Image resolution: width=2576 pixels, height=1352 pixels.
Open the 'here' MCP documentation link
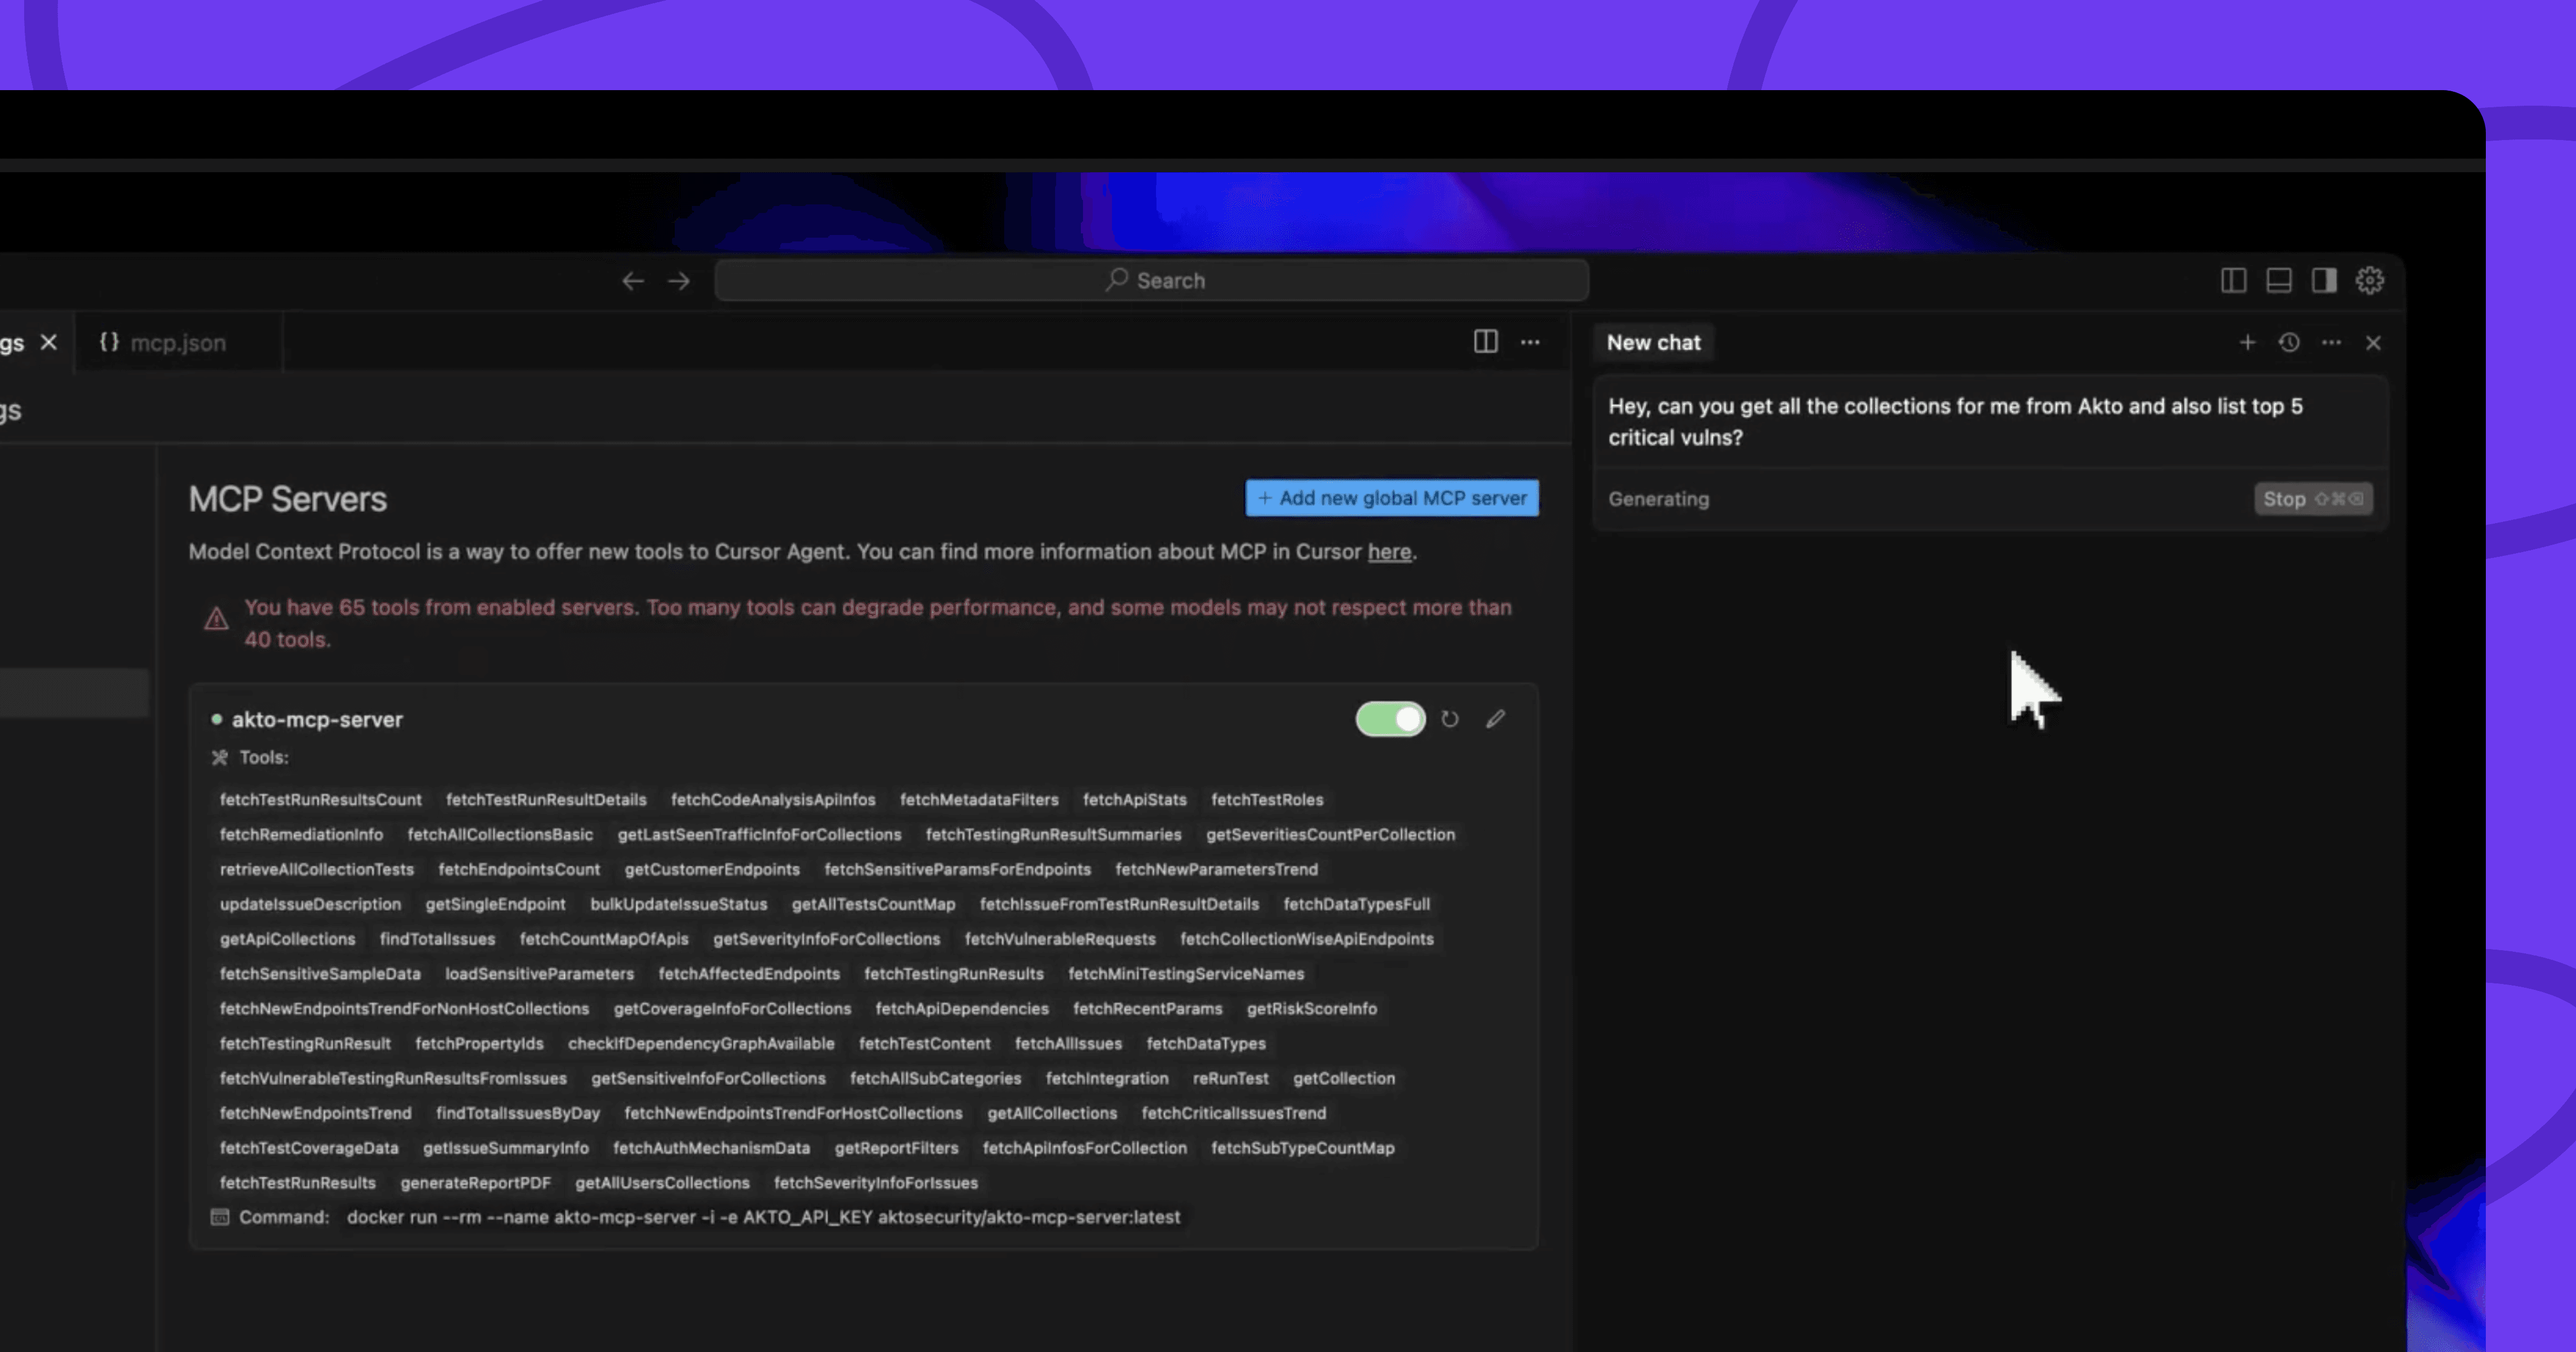pos(1389,552)
